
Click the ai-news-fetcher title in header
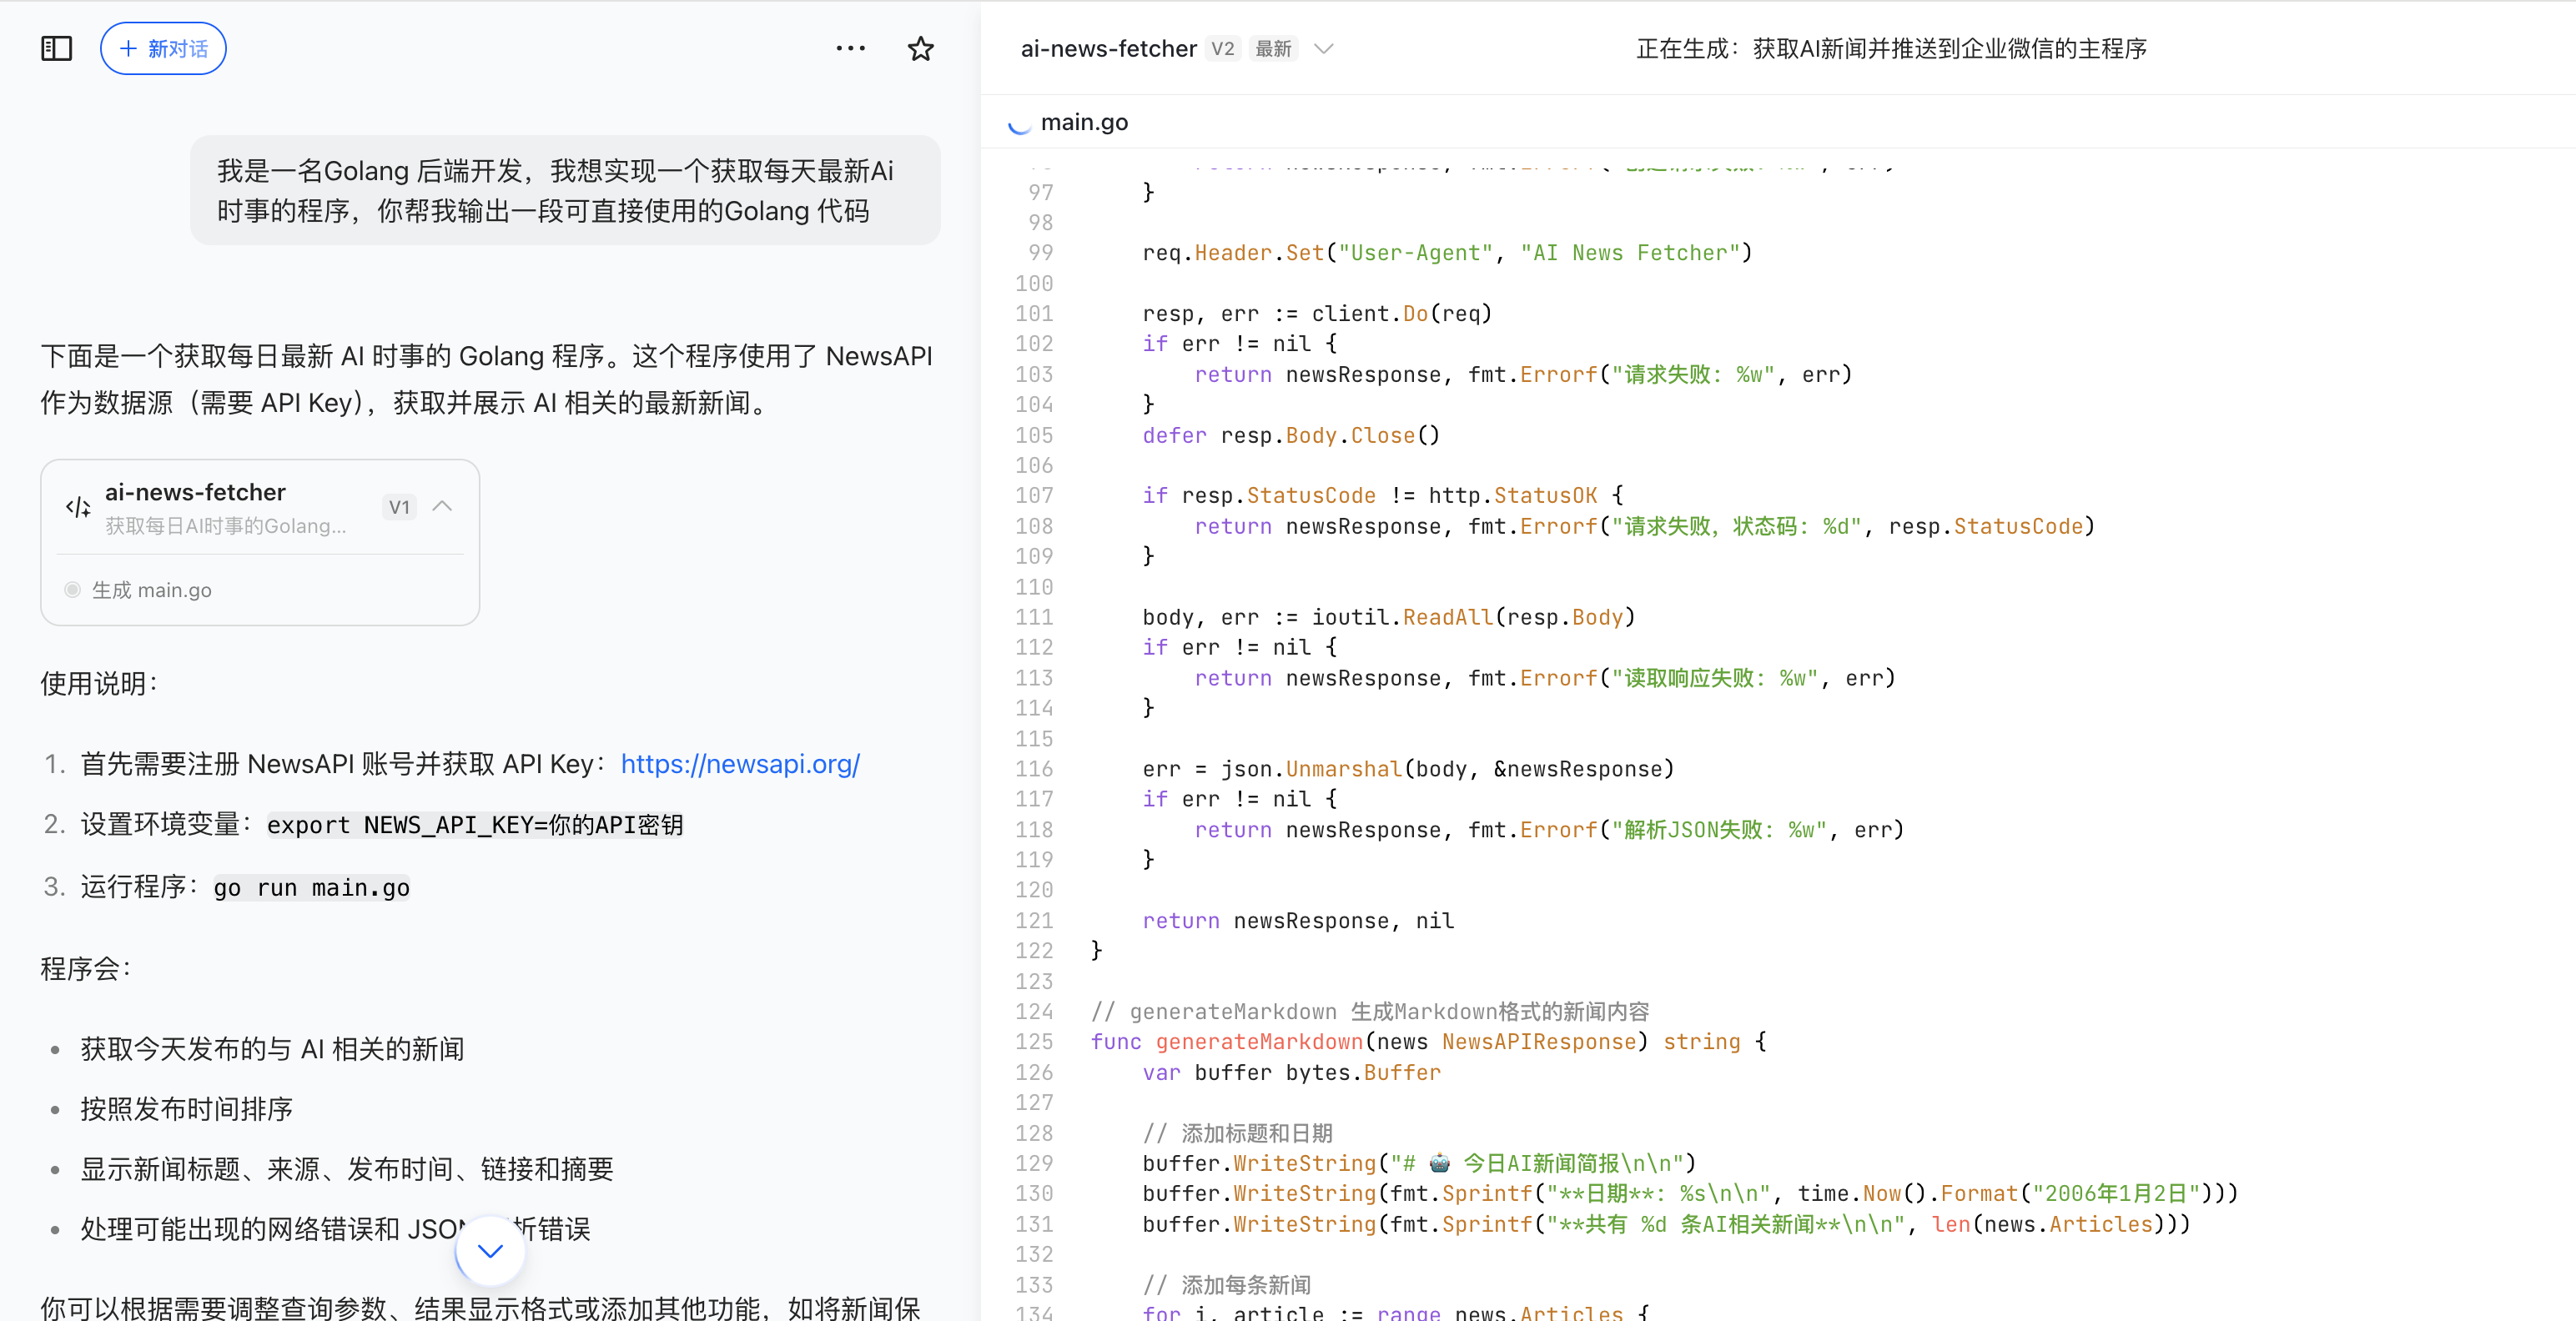point(1108,48)
